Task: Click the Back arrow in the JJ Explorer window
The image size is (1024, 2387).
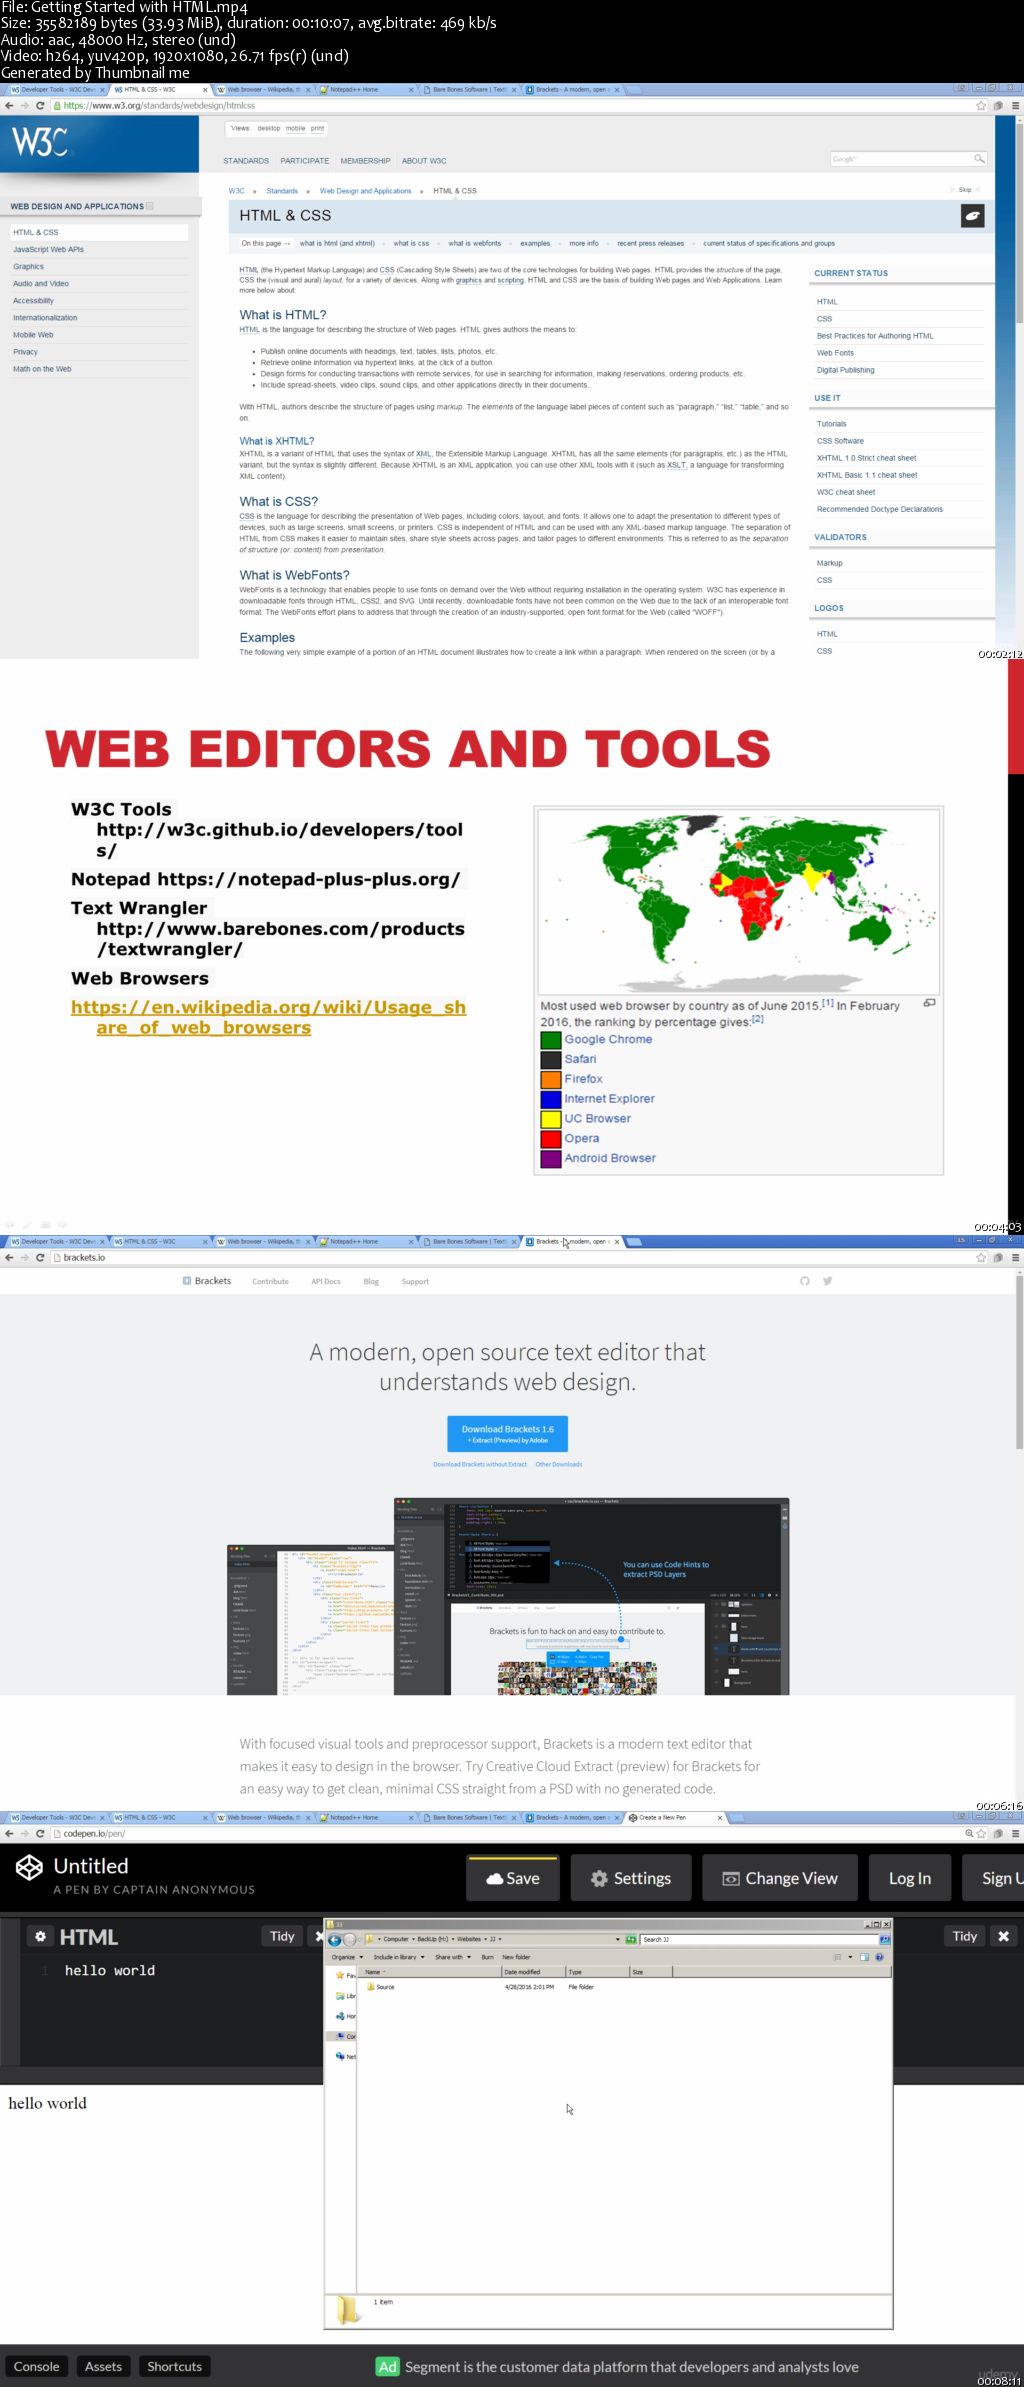Action: click(x=335, y=1939)
